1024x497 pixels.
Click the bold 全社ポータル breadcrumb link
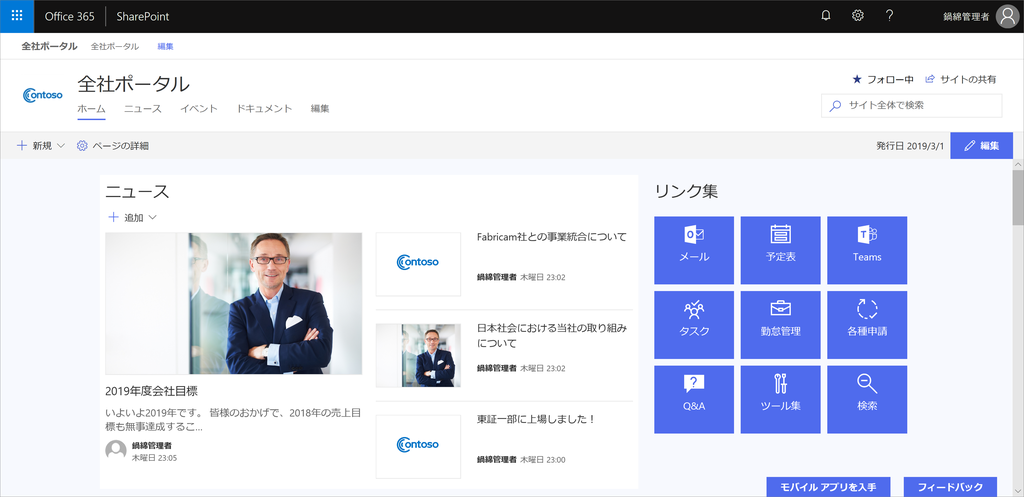(x=50, y=46)
